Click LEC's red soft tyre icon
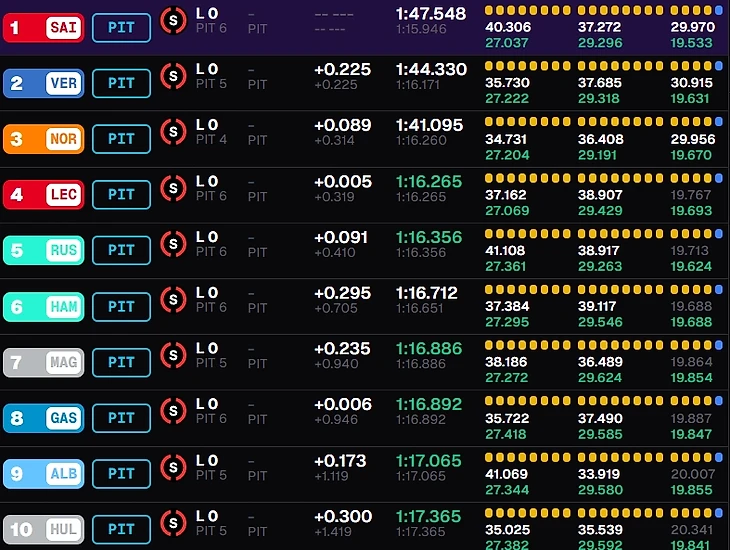This screenshot has height=550, width=730. tap(173, 188)
